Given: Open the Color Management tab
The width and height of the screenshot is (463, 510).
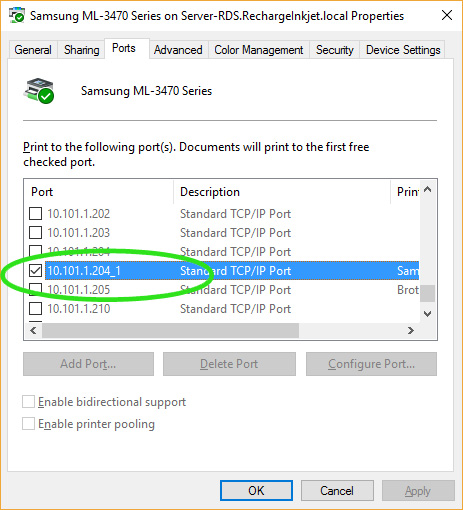Looking at the screenshot, I should (259, 50).
